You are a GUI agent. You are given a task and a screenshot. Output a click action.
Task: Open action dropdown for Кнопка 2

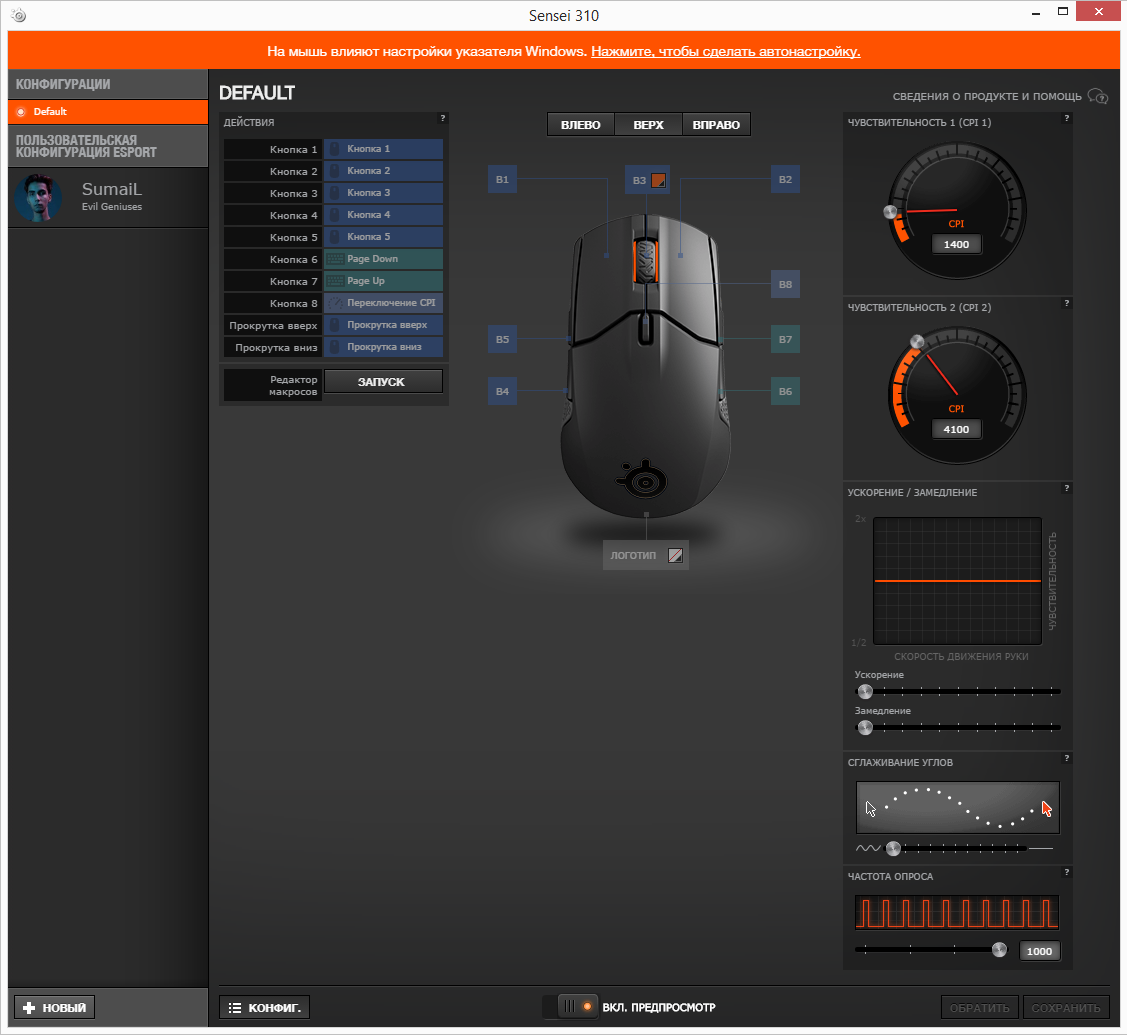383,171
